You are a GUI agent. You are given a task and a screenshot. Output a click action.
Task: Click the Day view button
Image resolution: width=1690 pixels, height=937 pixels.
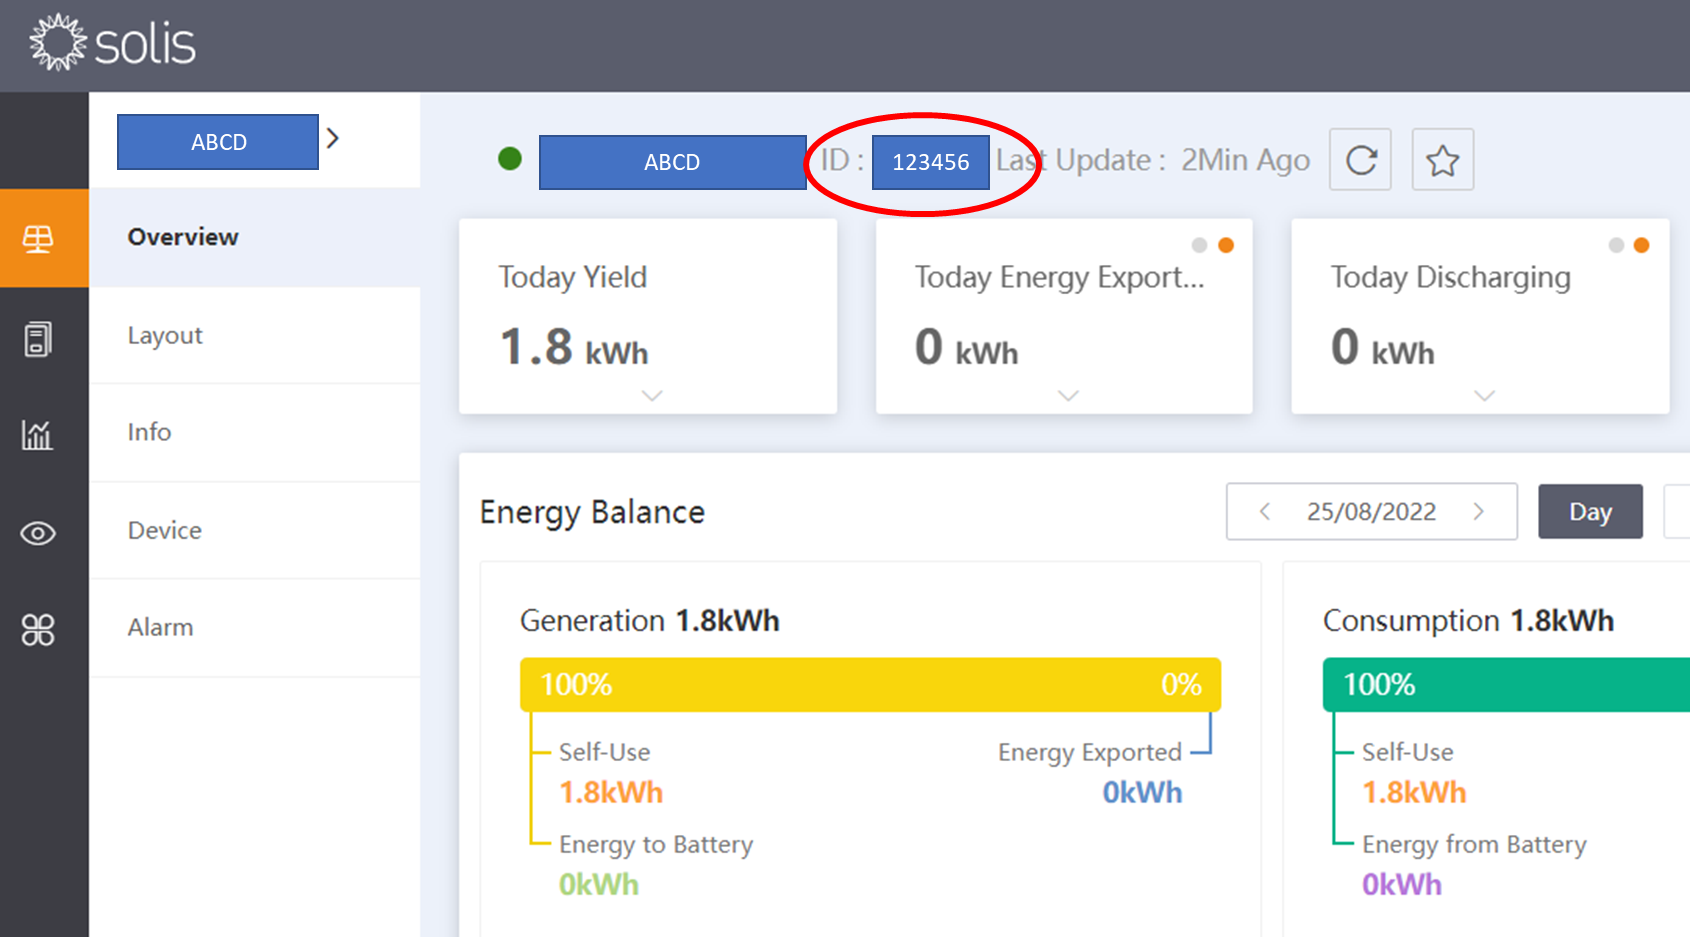point(1590,511)
